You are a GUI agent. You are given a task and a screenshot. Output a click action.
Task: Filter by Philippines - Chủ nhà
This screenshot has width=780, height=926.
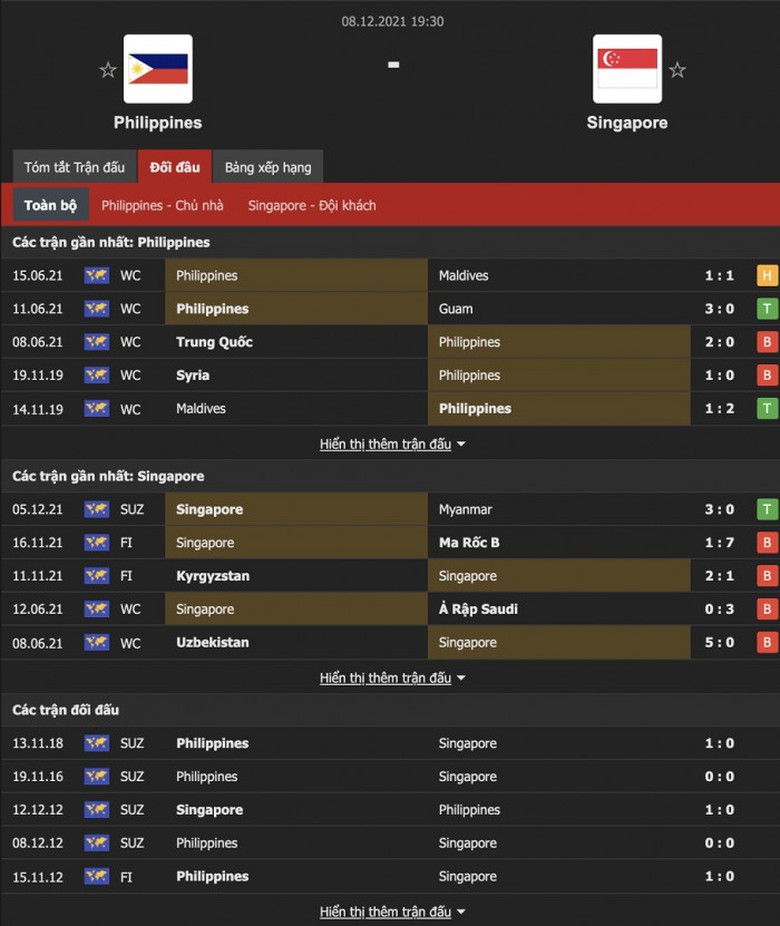[163, 205]
